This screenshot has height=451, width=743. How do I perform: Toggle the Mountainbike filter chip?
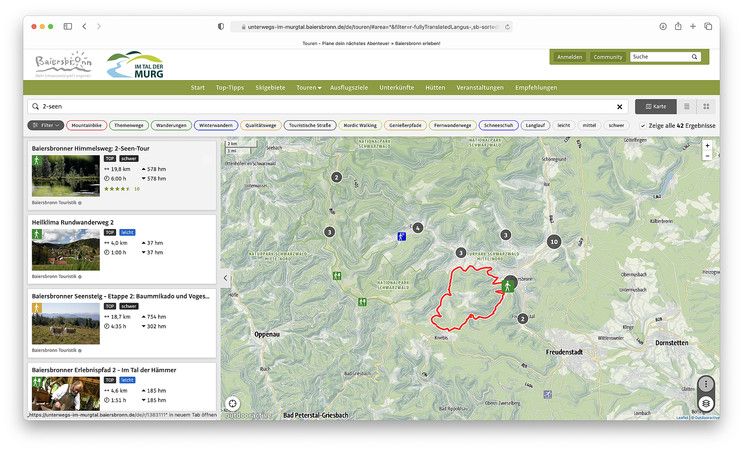coord(87,126)
